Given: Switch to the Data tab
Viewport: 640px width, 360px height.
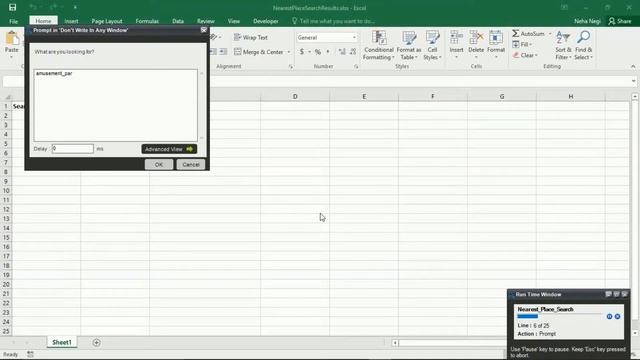Looking at the screenshot, I should point(178,21).
